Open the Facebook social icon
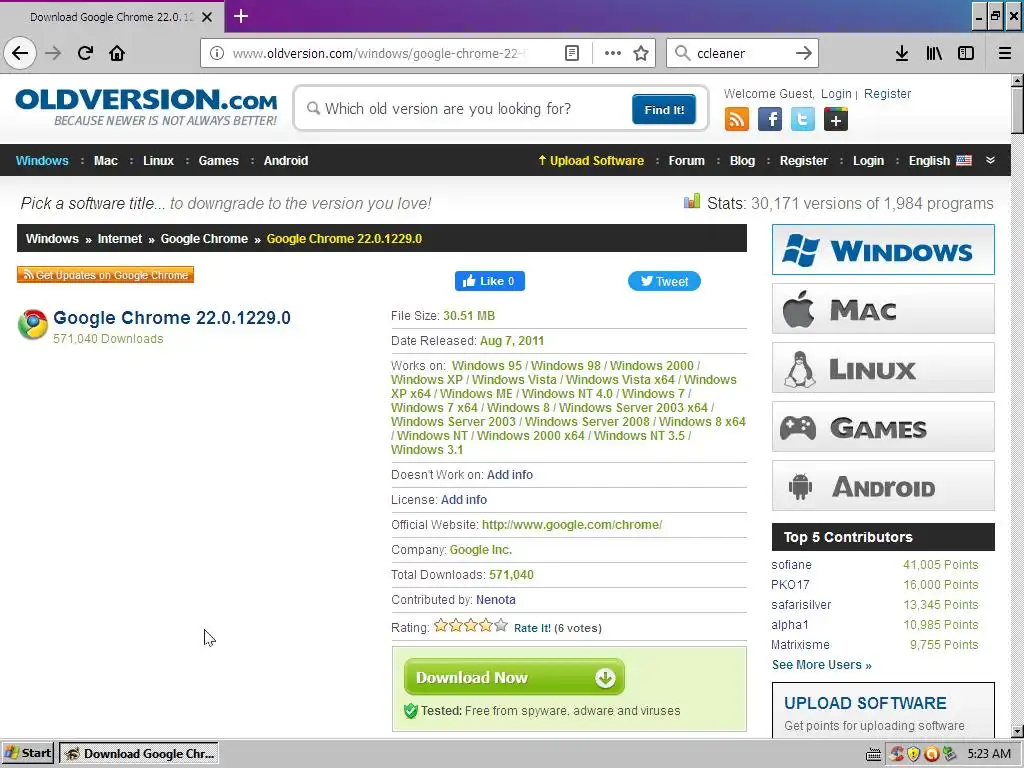The image size is (1024, 768). (770, 120)
